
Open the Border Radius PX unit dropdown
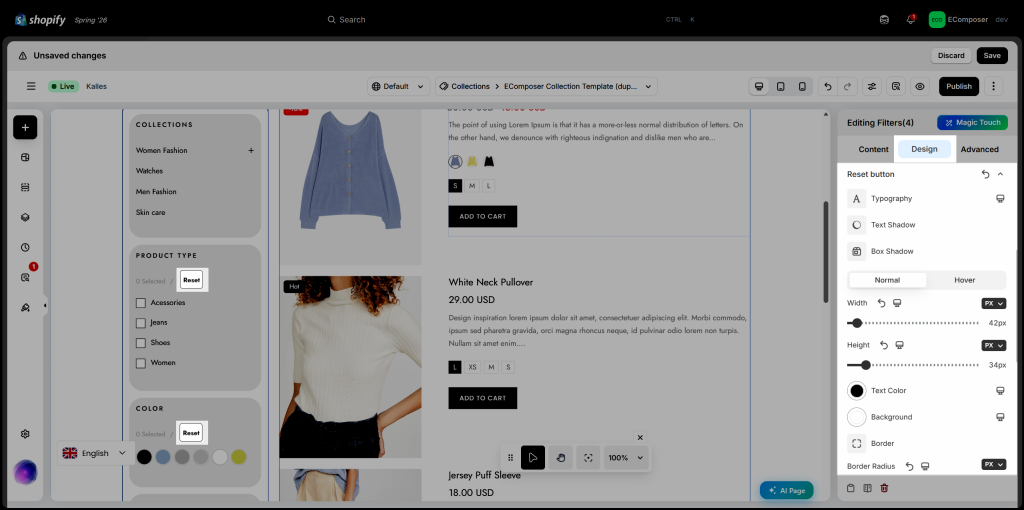point(993,464)
